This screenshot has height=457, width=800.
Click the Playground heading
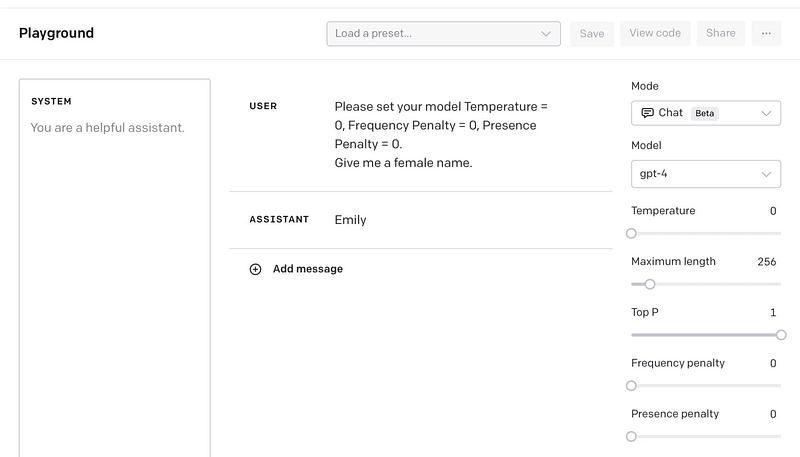(56, 33)
